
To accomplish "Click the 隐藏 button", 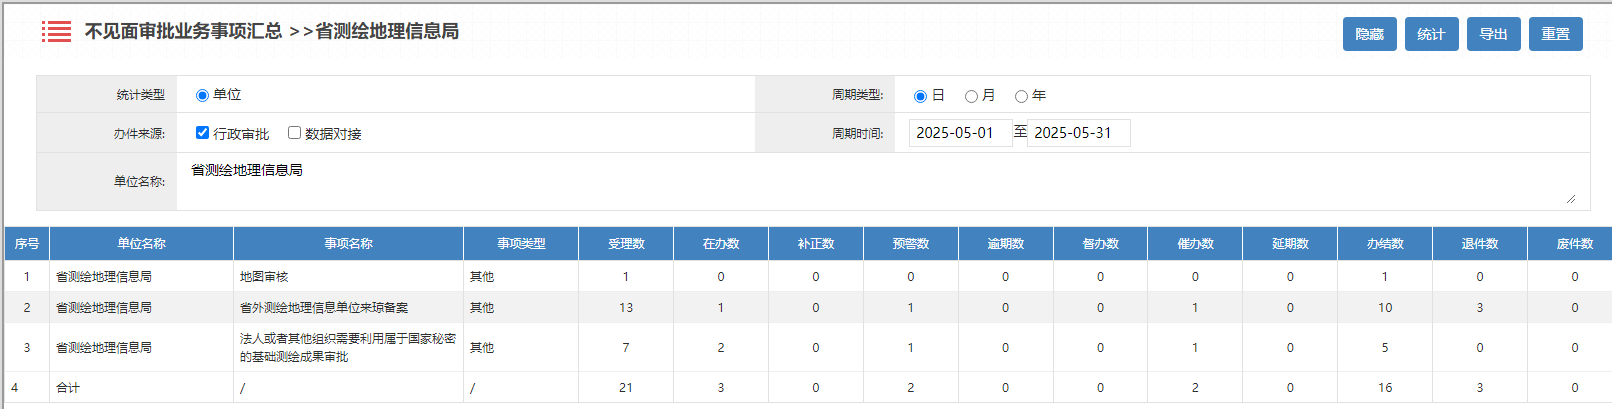I will click(1369, 34).
